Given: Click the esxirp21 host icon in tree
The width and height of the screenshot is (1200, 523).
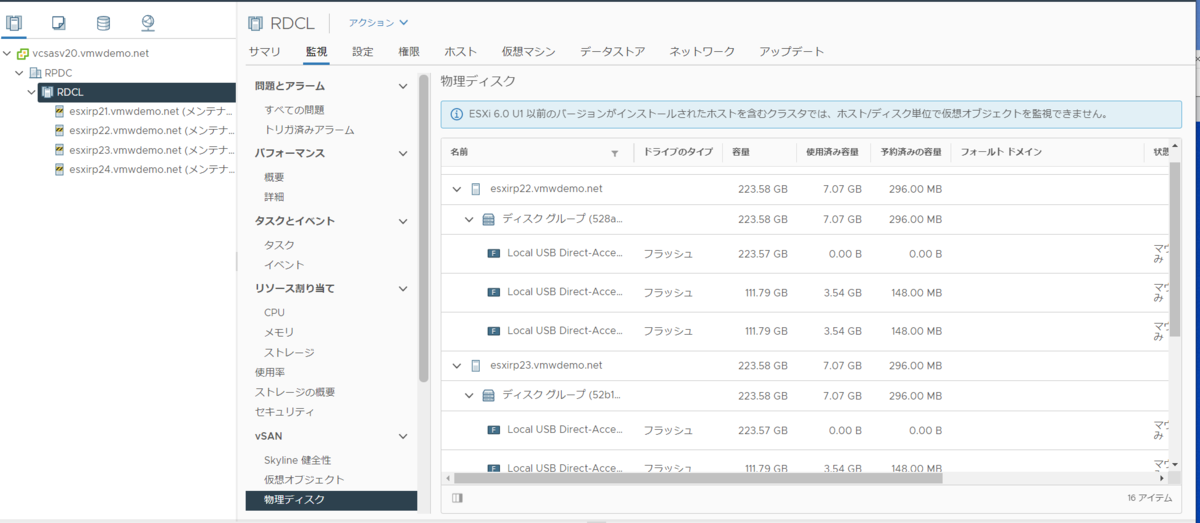Looking at the screenshot, I should 60,111.
